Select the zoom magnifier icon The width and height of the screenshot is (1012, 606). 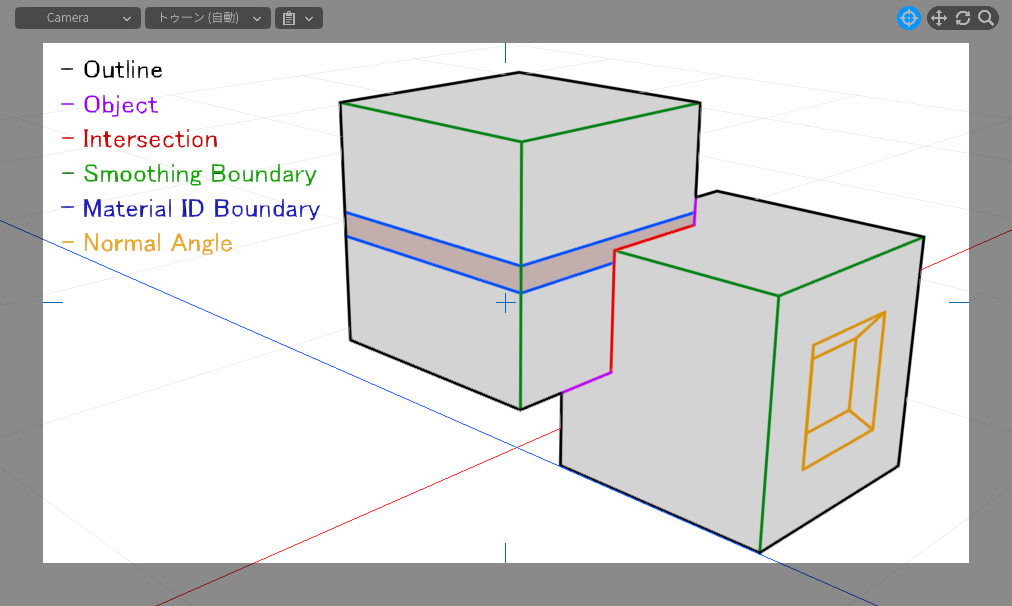pyautogui.click(x=986, y=18)
